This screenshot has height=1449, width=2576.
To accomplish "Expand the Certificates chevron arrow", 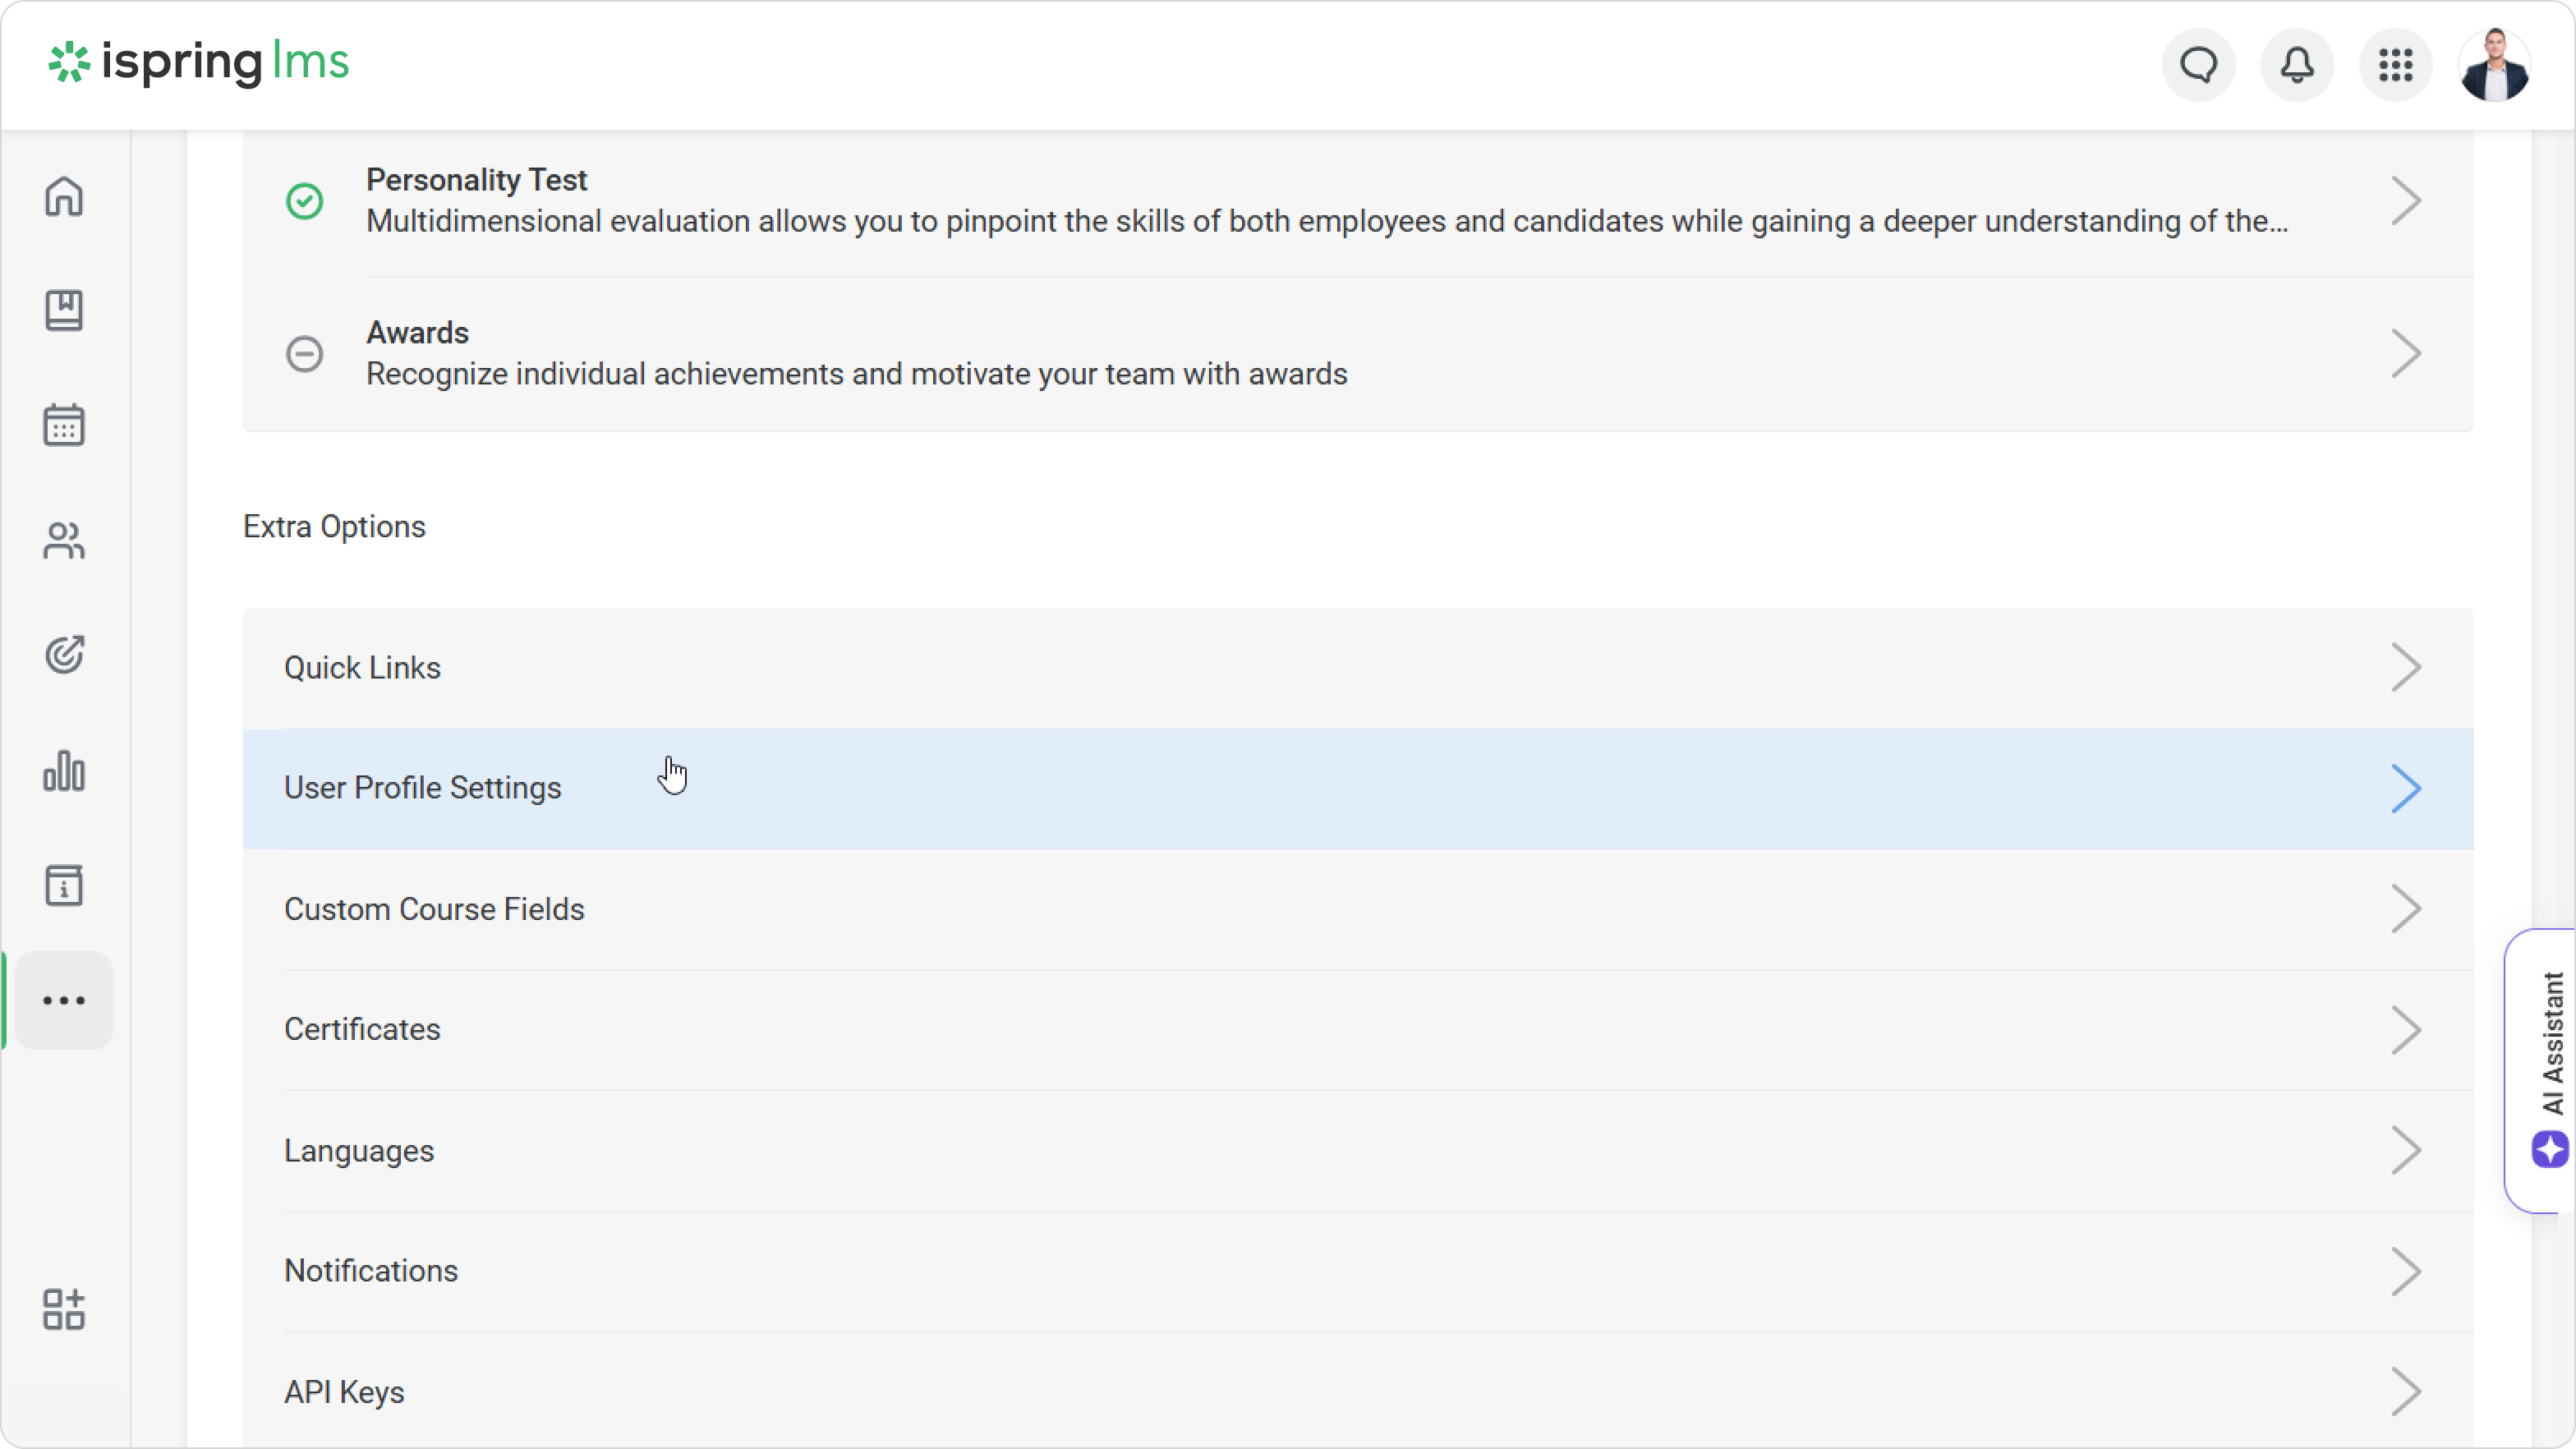I will [x=2406, y=1030].
